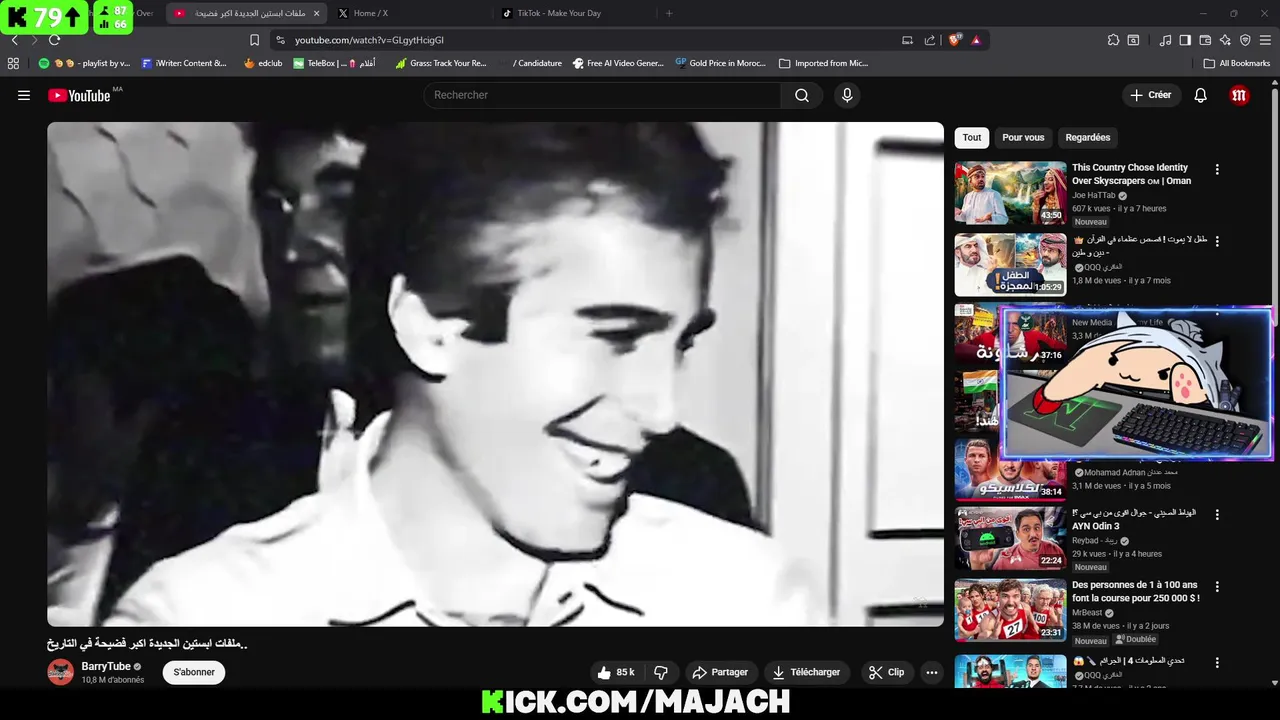Open the browser main menu

[1265, 40]
